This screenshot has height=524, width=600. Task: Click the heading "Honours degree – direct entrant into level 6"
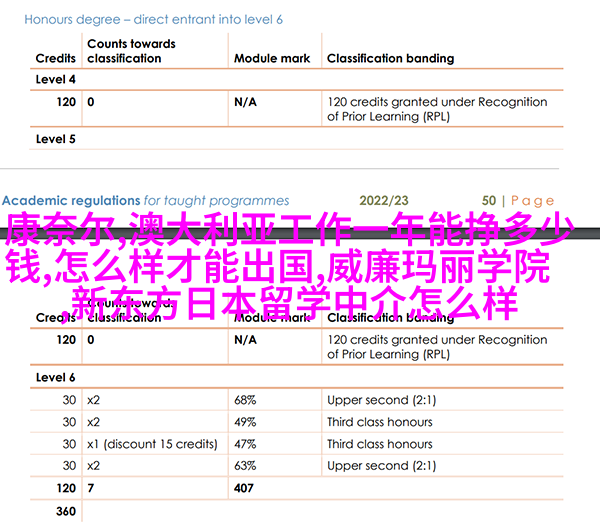[153, 19]
